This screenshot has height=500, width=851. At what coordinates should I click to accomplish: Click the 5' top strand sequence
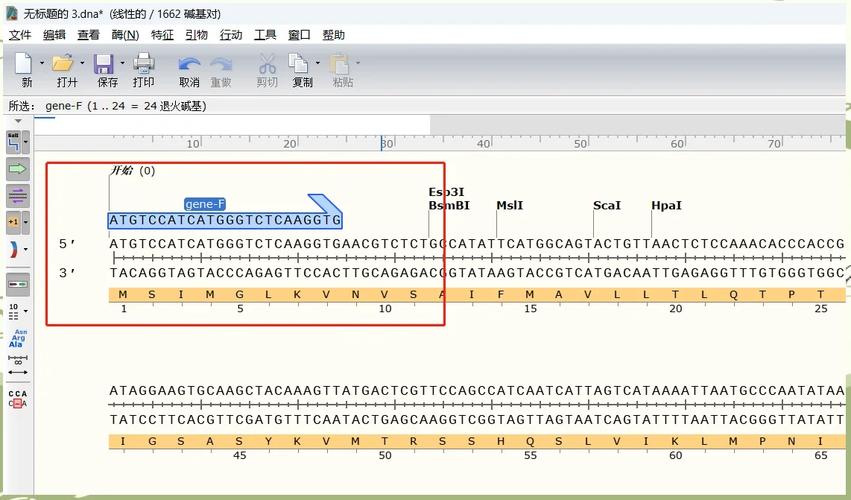477,244
